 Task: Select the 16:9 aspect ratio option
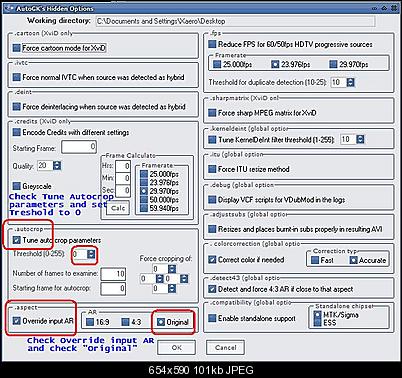90,322
